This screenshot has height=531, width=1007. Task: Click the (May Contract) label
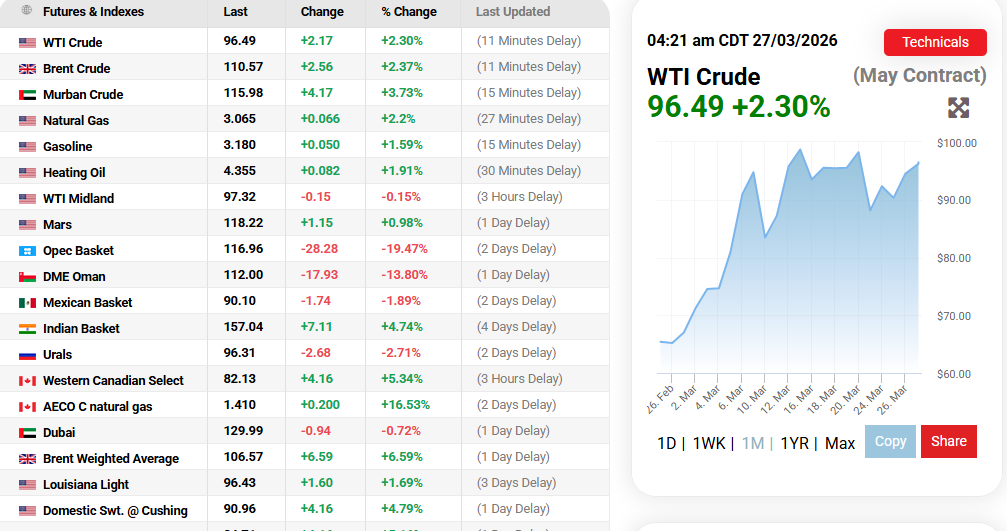click(x=919, y=75)
